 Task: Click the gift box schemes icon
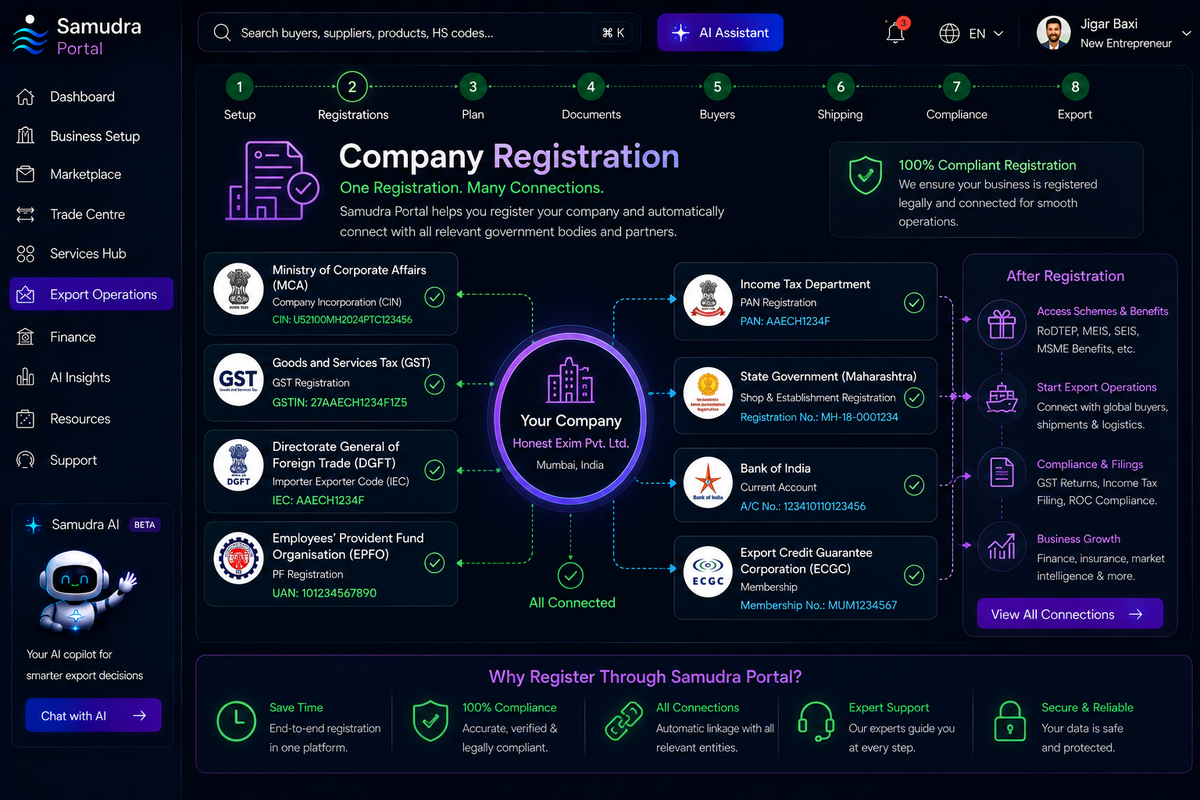(x=1002, y=324)
